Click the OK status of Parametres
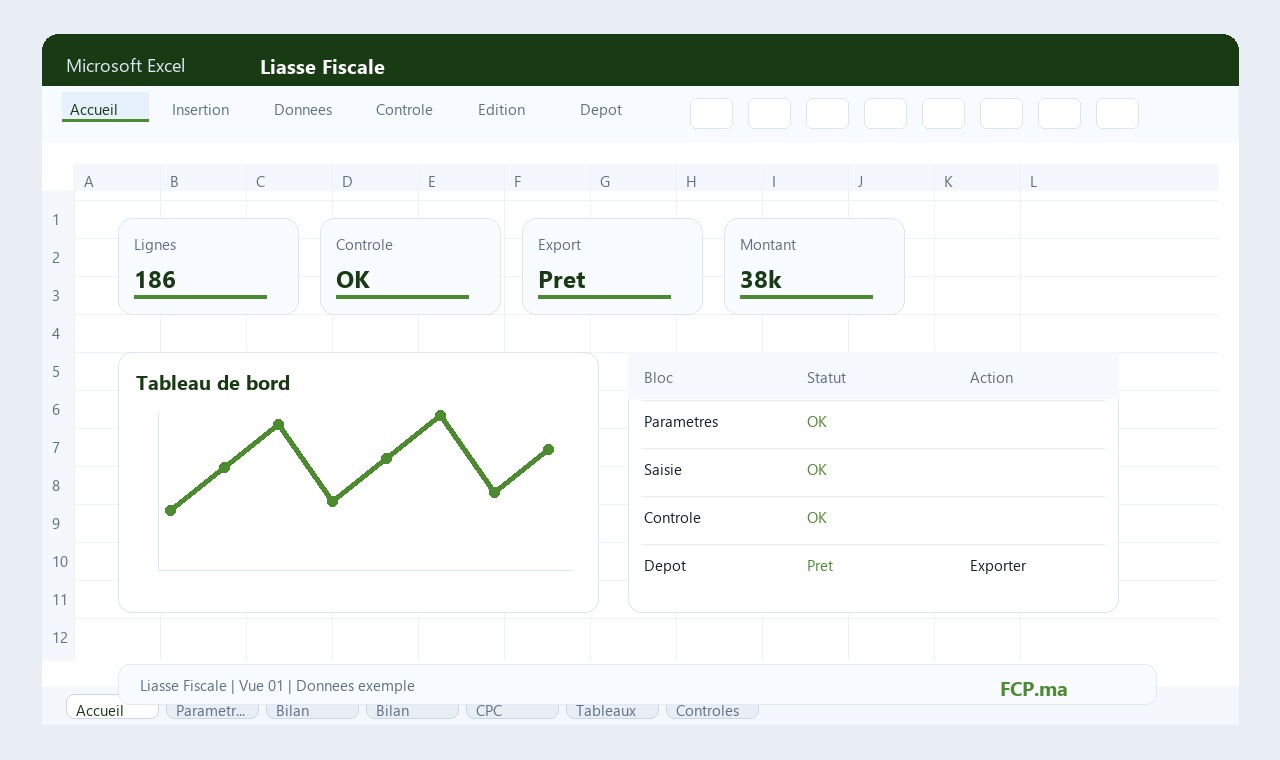This screenshot has height=760, width=1280. pyautogui.click(x=817, y=422)
